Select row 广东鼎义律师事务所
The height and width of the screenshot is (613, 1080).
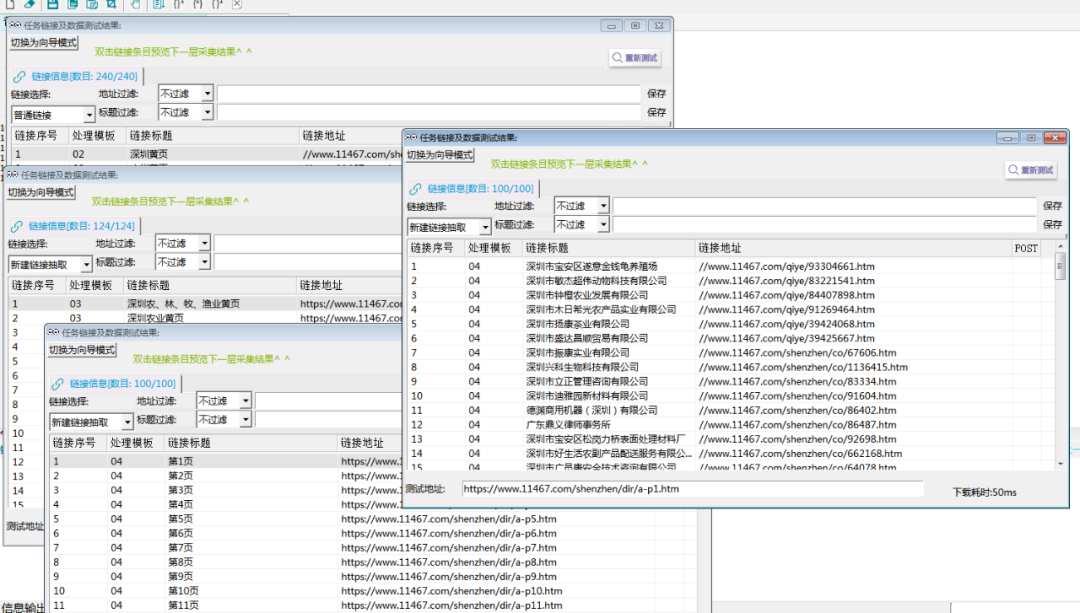point(730,425)
